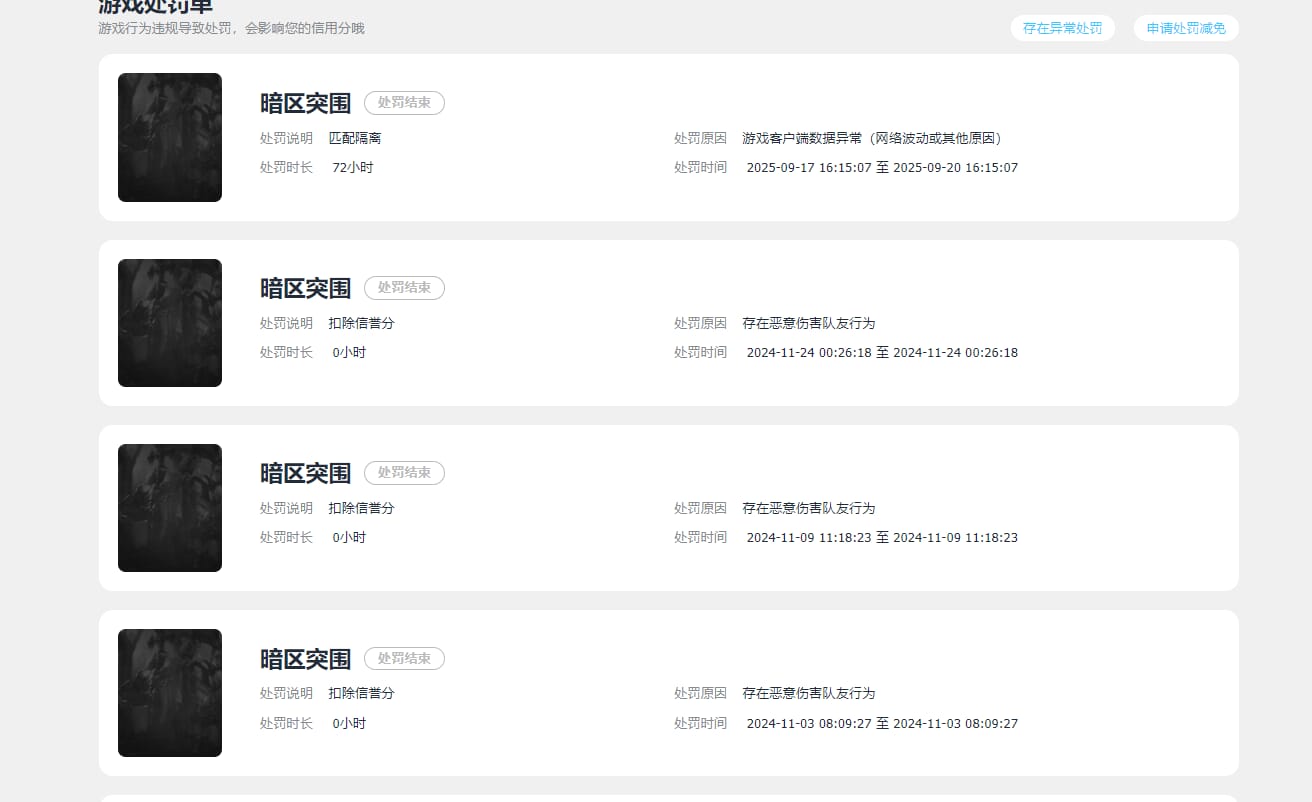Click 扣除信誉分 text on the third card
The height and width of the screenshot is (802, 1312).
click(361, 507)
